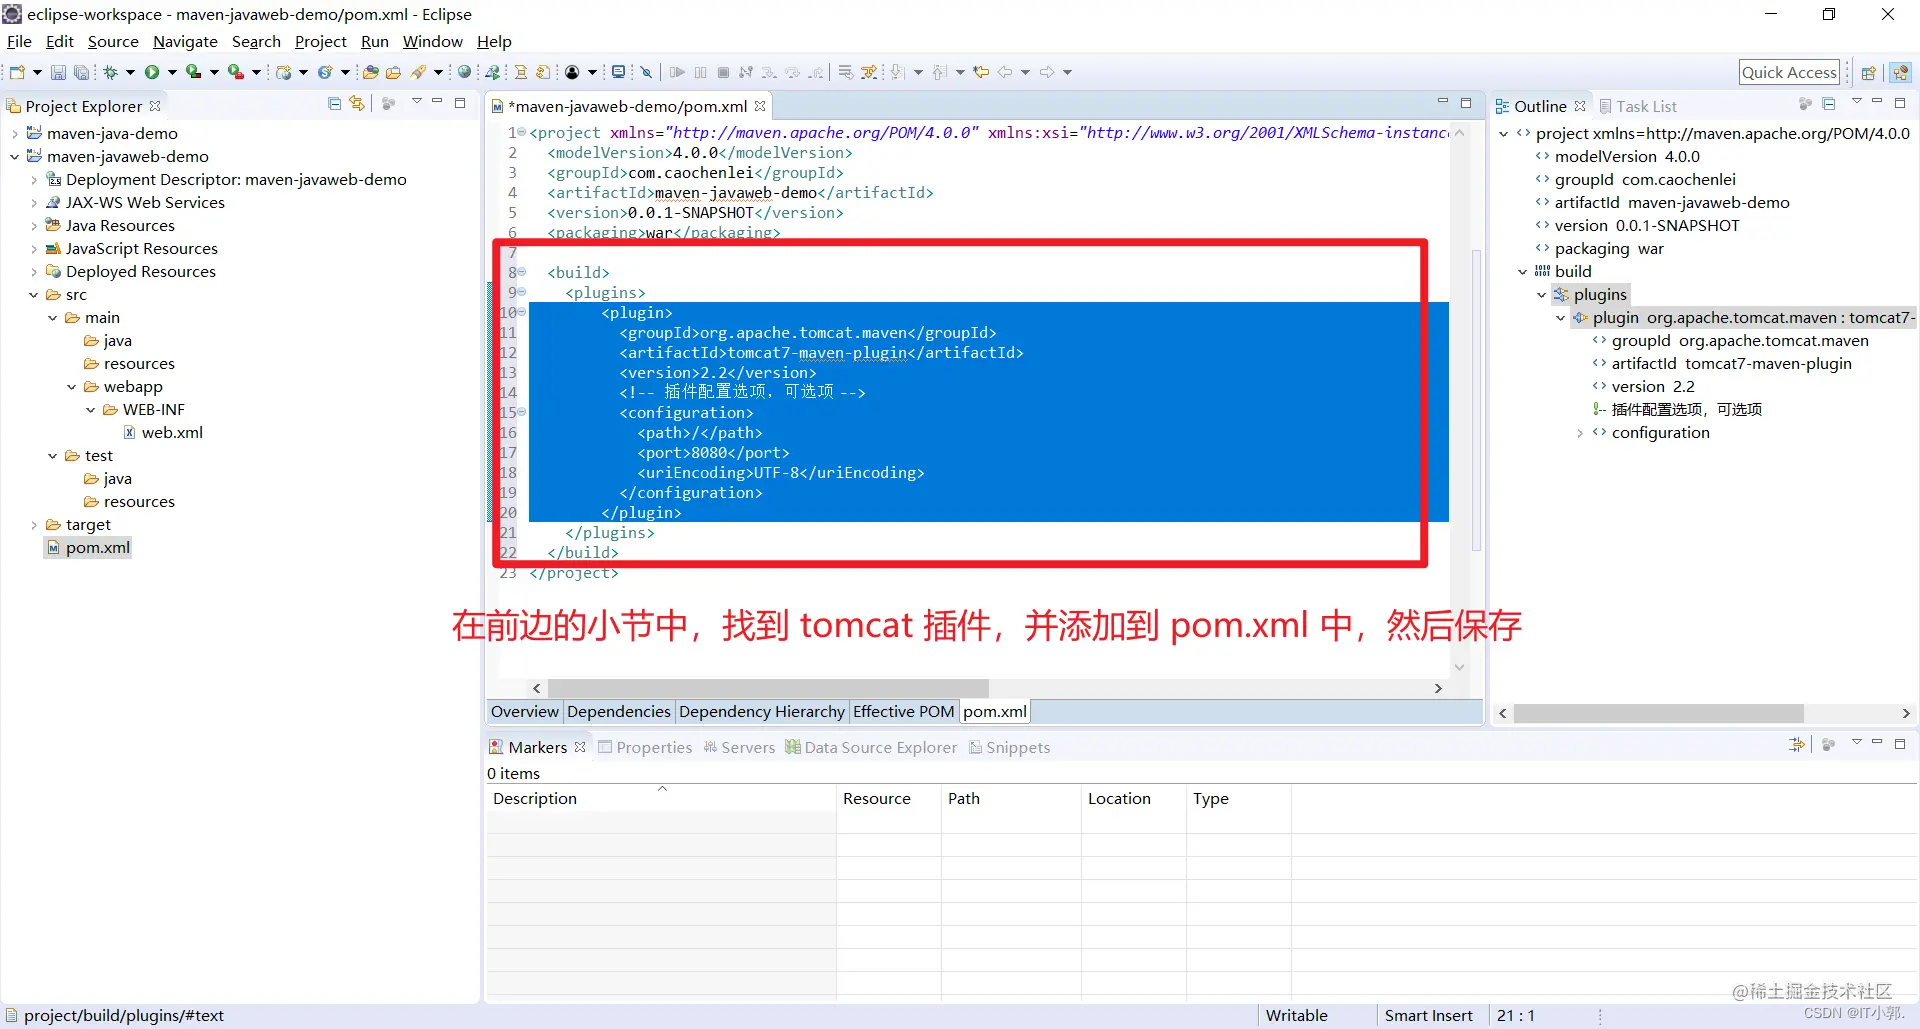This screenshot has height=1029, width=1920.
Task: Open the Debug configurations dropdown arrow
Action: pyautogui.click(x=130, y=72)
